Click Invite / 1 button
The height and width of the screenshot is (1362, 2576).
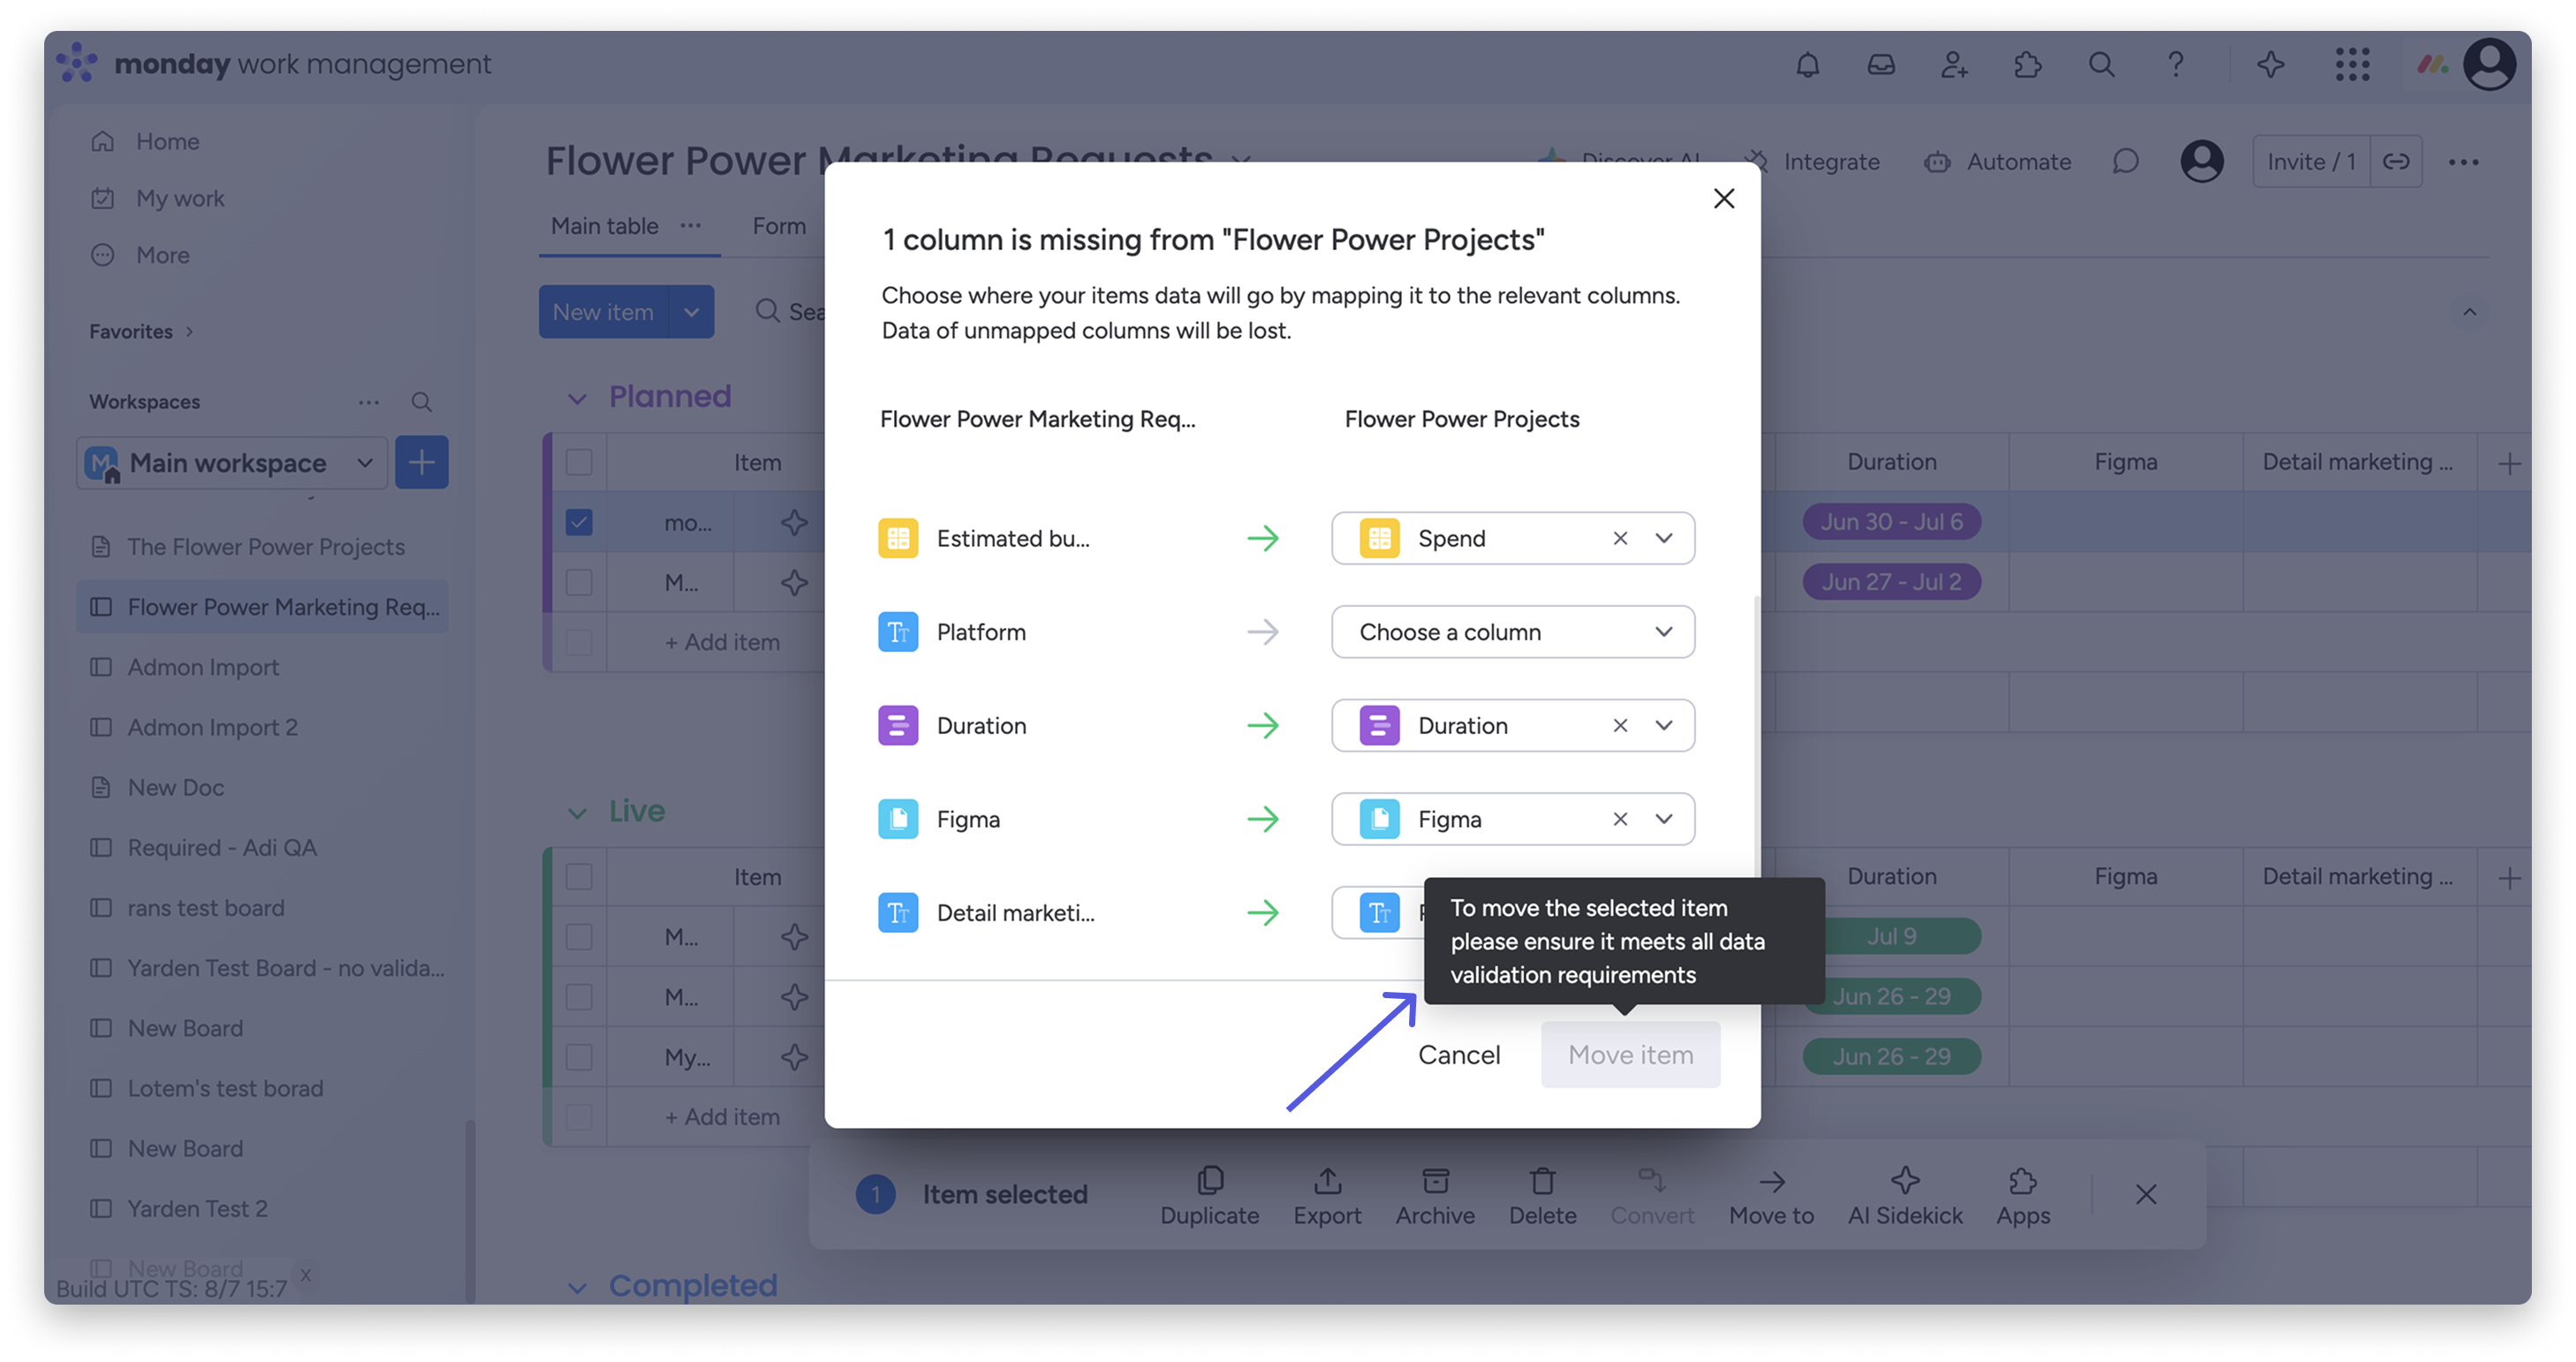[2310, 162]
